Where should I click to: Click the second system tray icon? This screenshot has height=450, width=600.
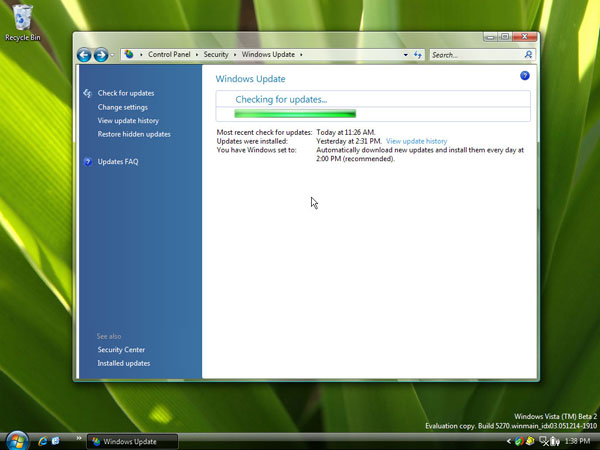click(530, 441)
